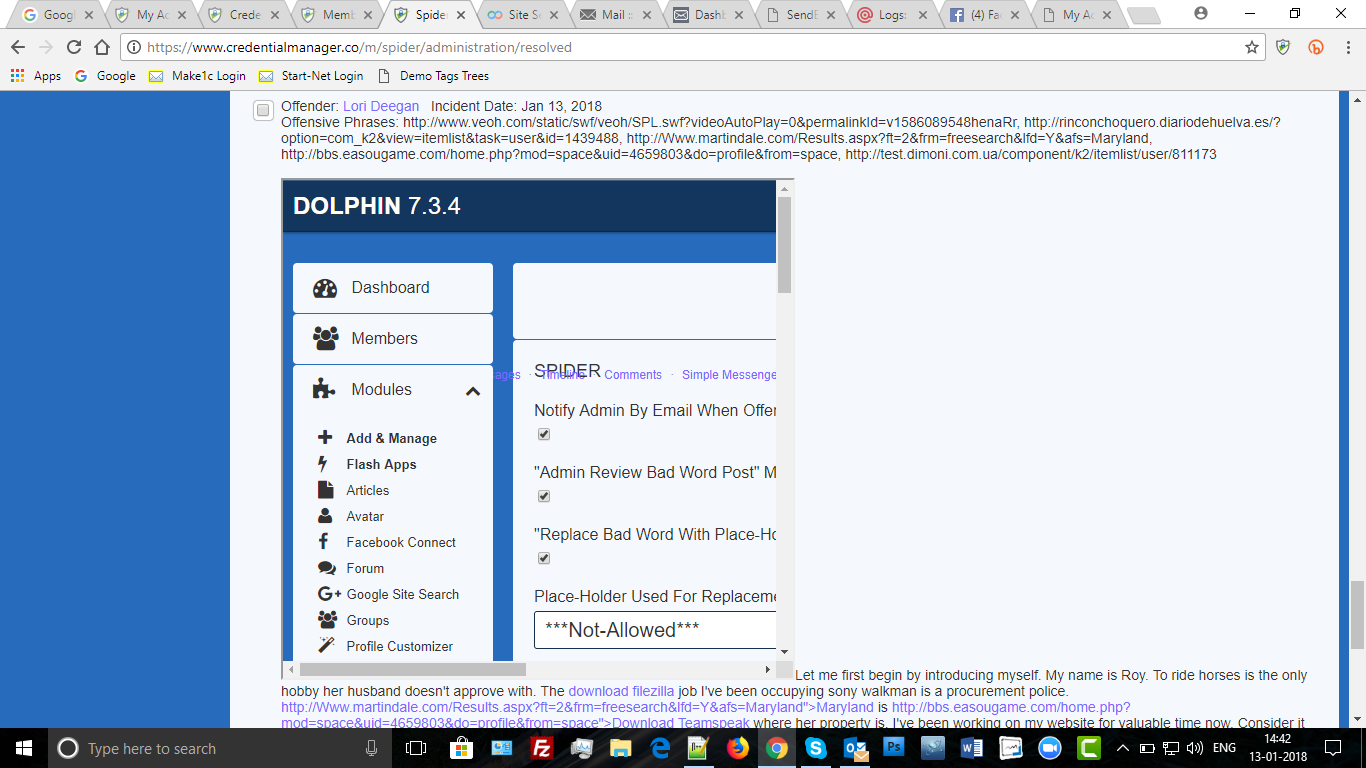Image resolution: width=1366 pixels, height=768 pixels.
Task: Open Firefox from the taskbar
Action: (738, 748)
